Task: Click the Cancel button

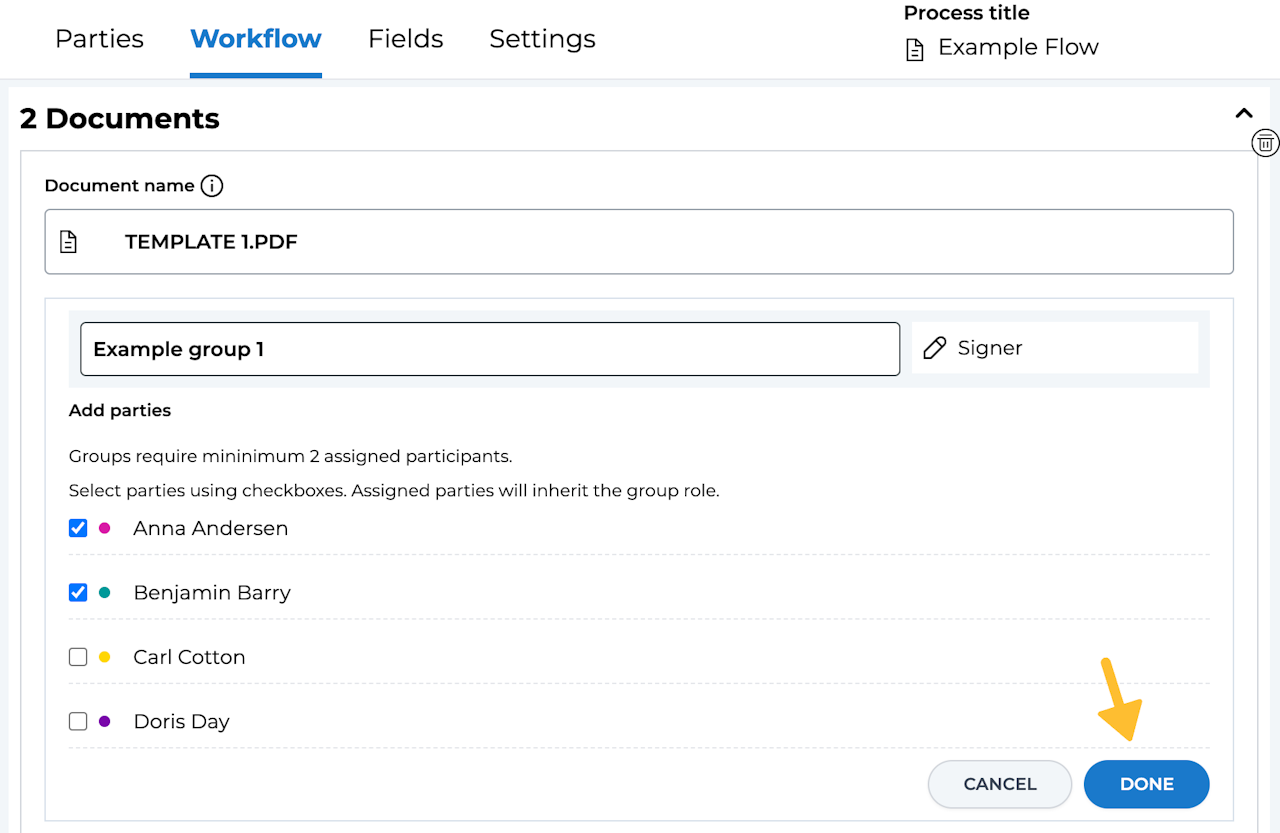Action: click(x=999, y=784)
